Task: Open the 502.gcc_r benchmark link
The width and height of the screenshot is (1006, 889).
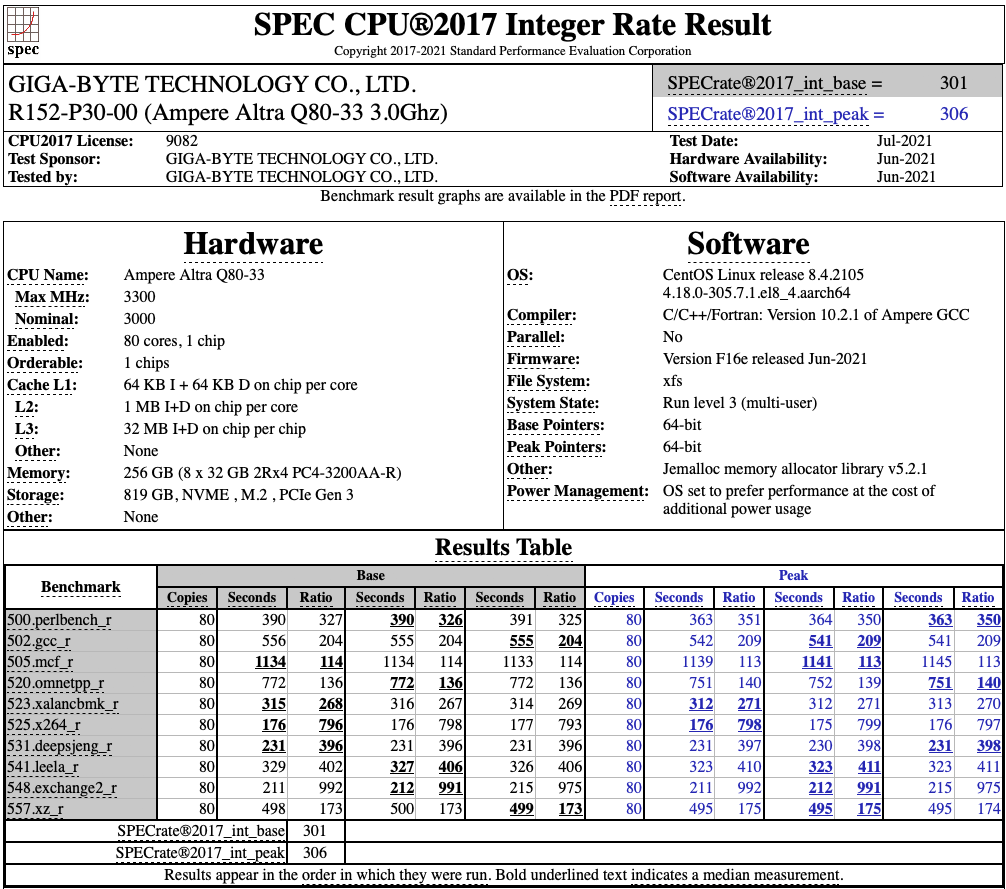Action: point(40,644)
